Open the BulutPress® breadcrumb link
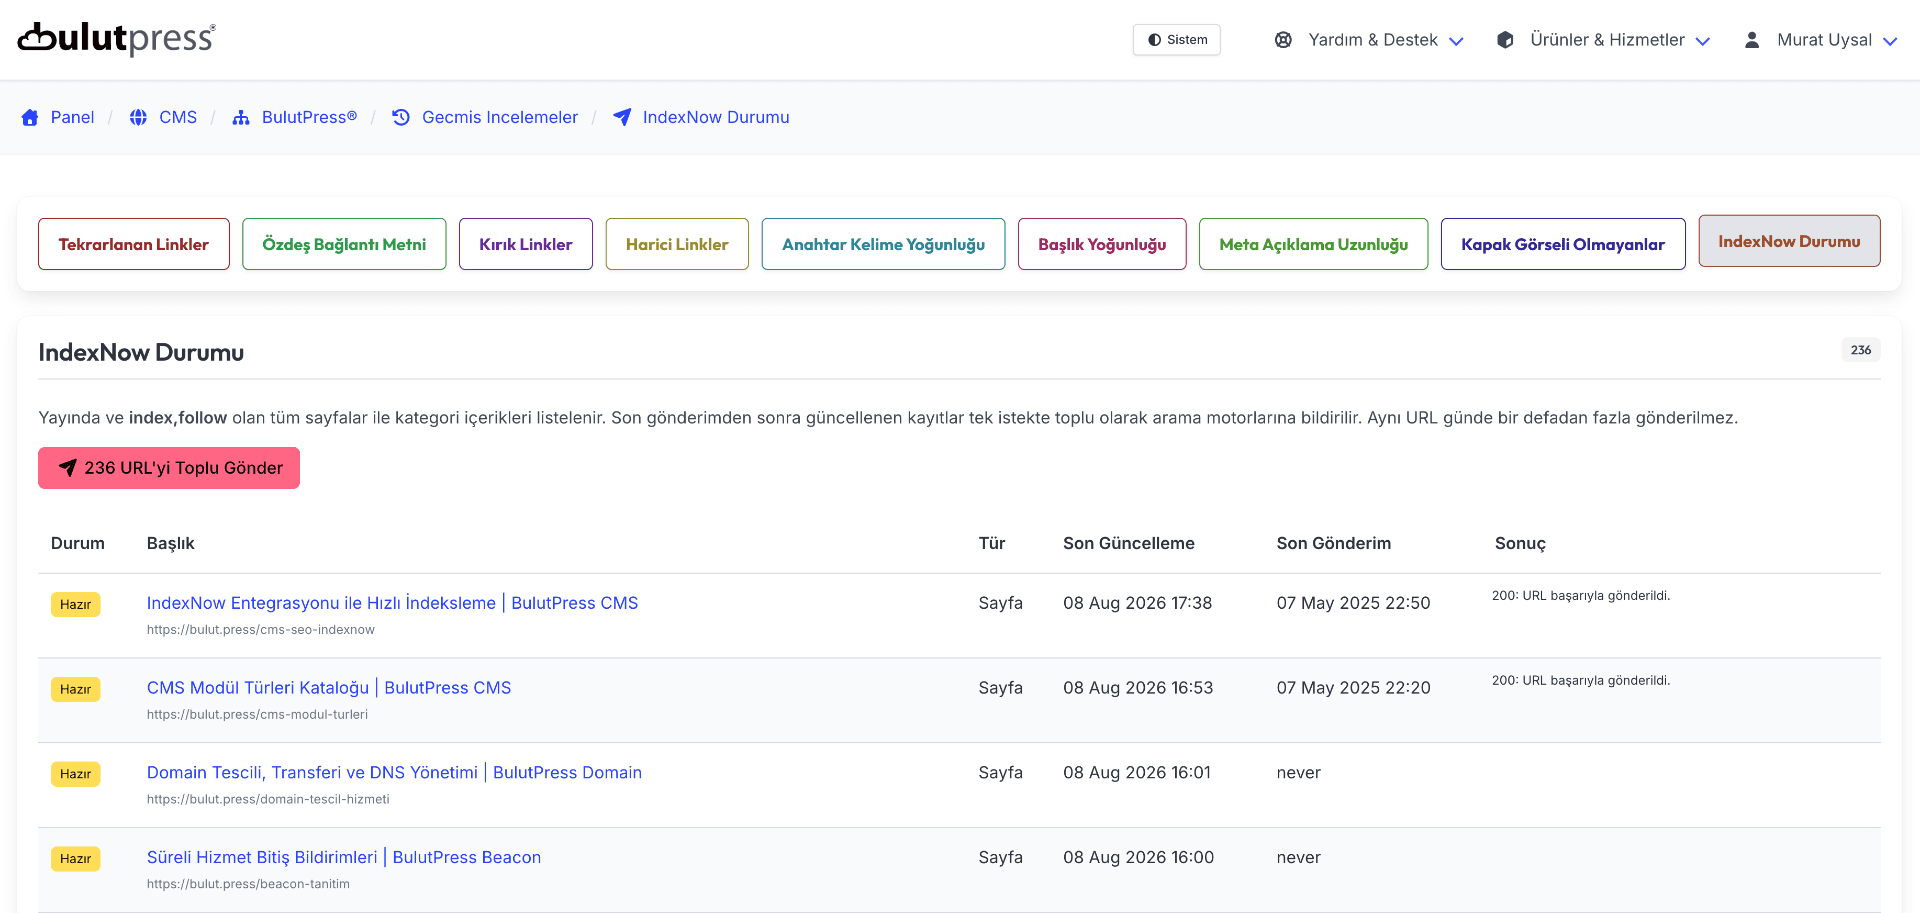The image size is (1920, 913). coord(309,118)
